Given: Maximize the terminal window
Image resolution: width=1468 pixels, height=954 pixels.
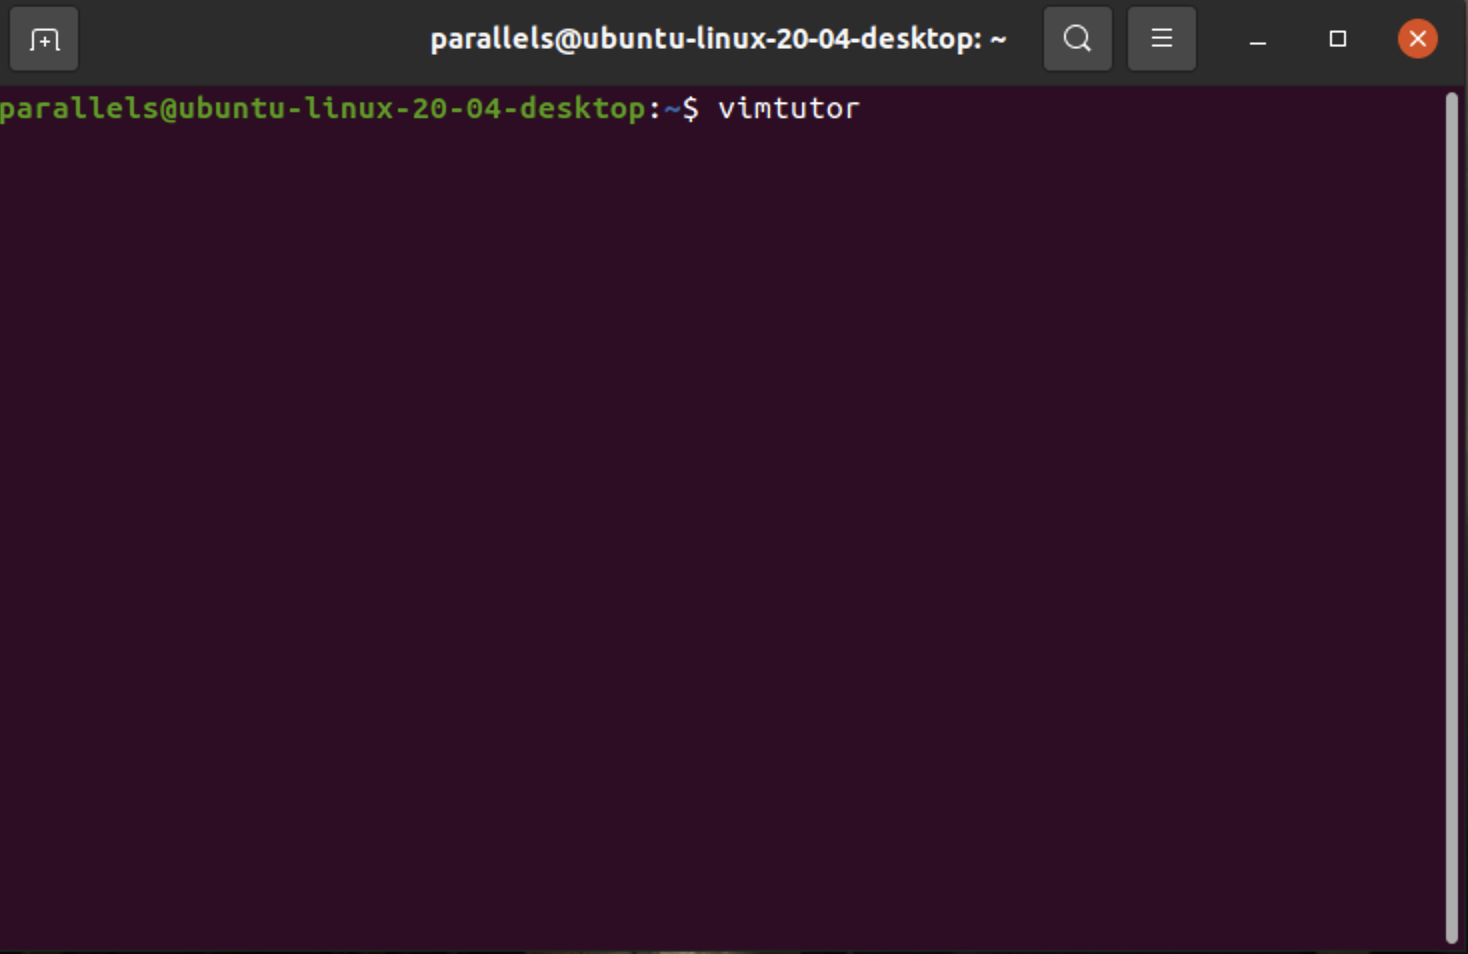Looking at the screenshot, I should tap(1338, 39).
